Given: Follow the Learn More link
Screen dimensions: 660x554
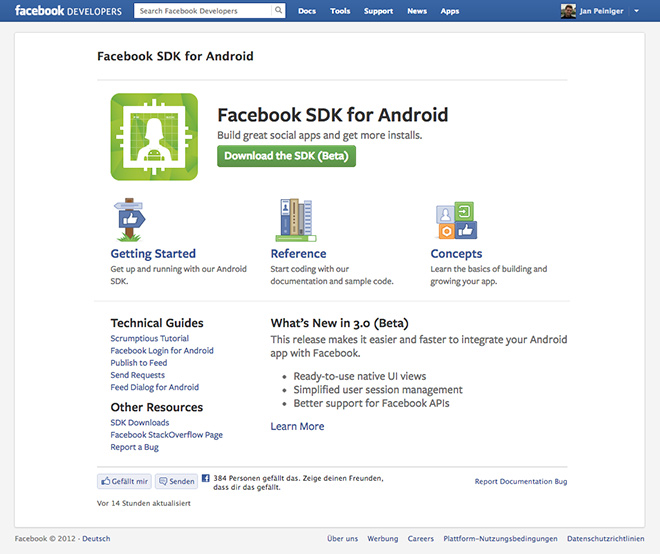Looking at the screenshot, I should 297,426.
